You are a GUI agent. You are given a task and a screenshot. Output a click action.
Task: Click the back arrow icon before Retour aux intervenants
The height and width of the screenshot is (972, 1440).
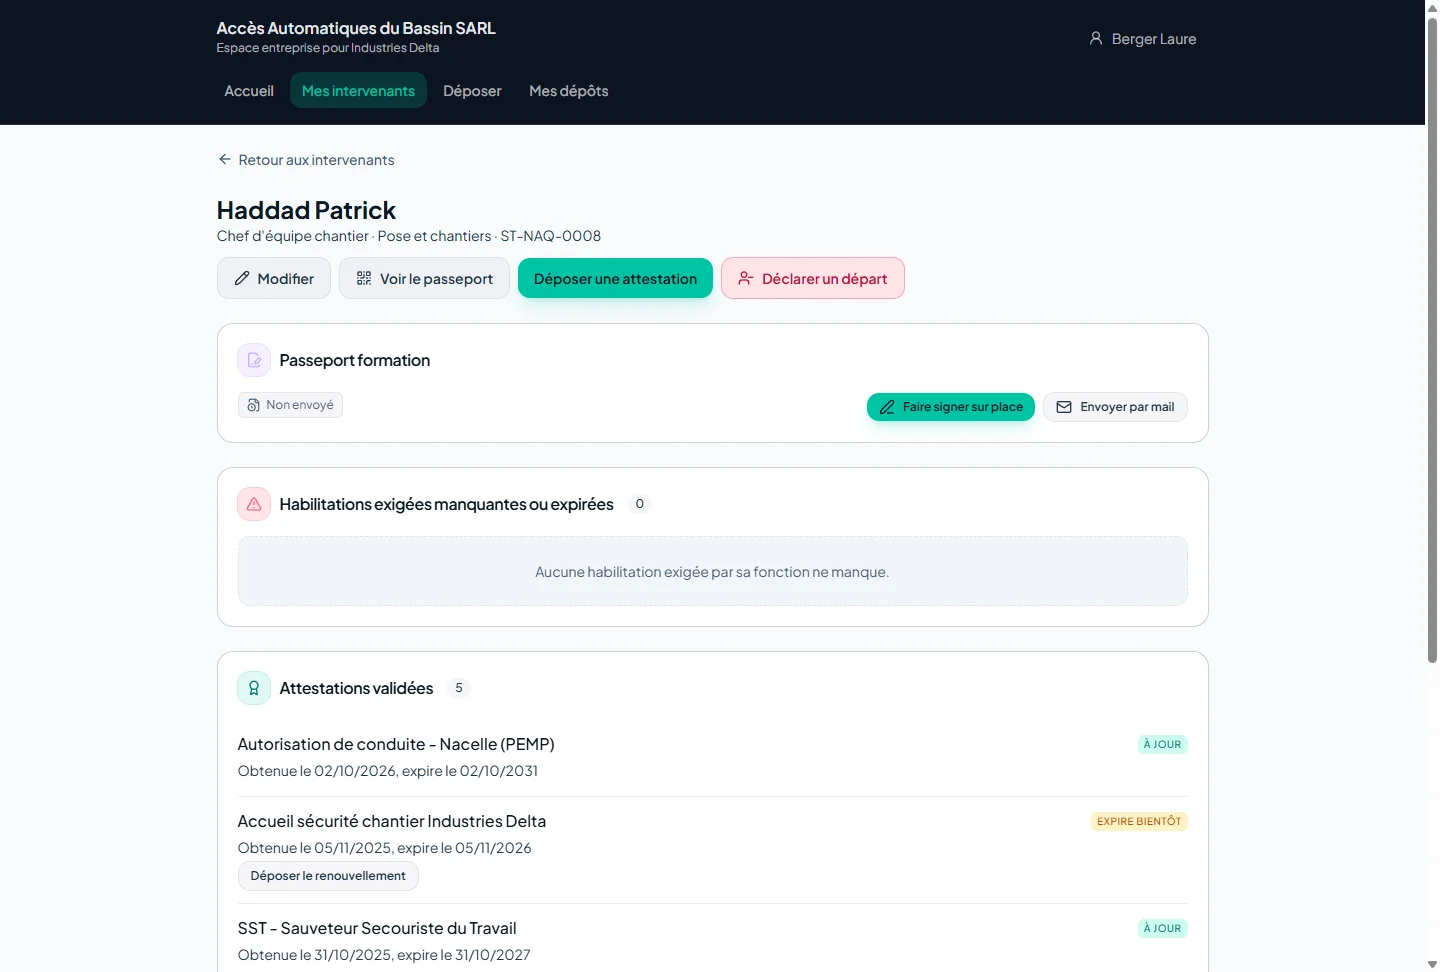tap(225, 160)
